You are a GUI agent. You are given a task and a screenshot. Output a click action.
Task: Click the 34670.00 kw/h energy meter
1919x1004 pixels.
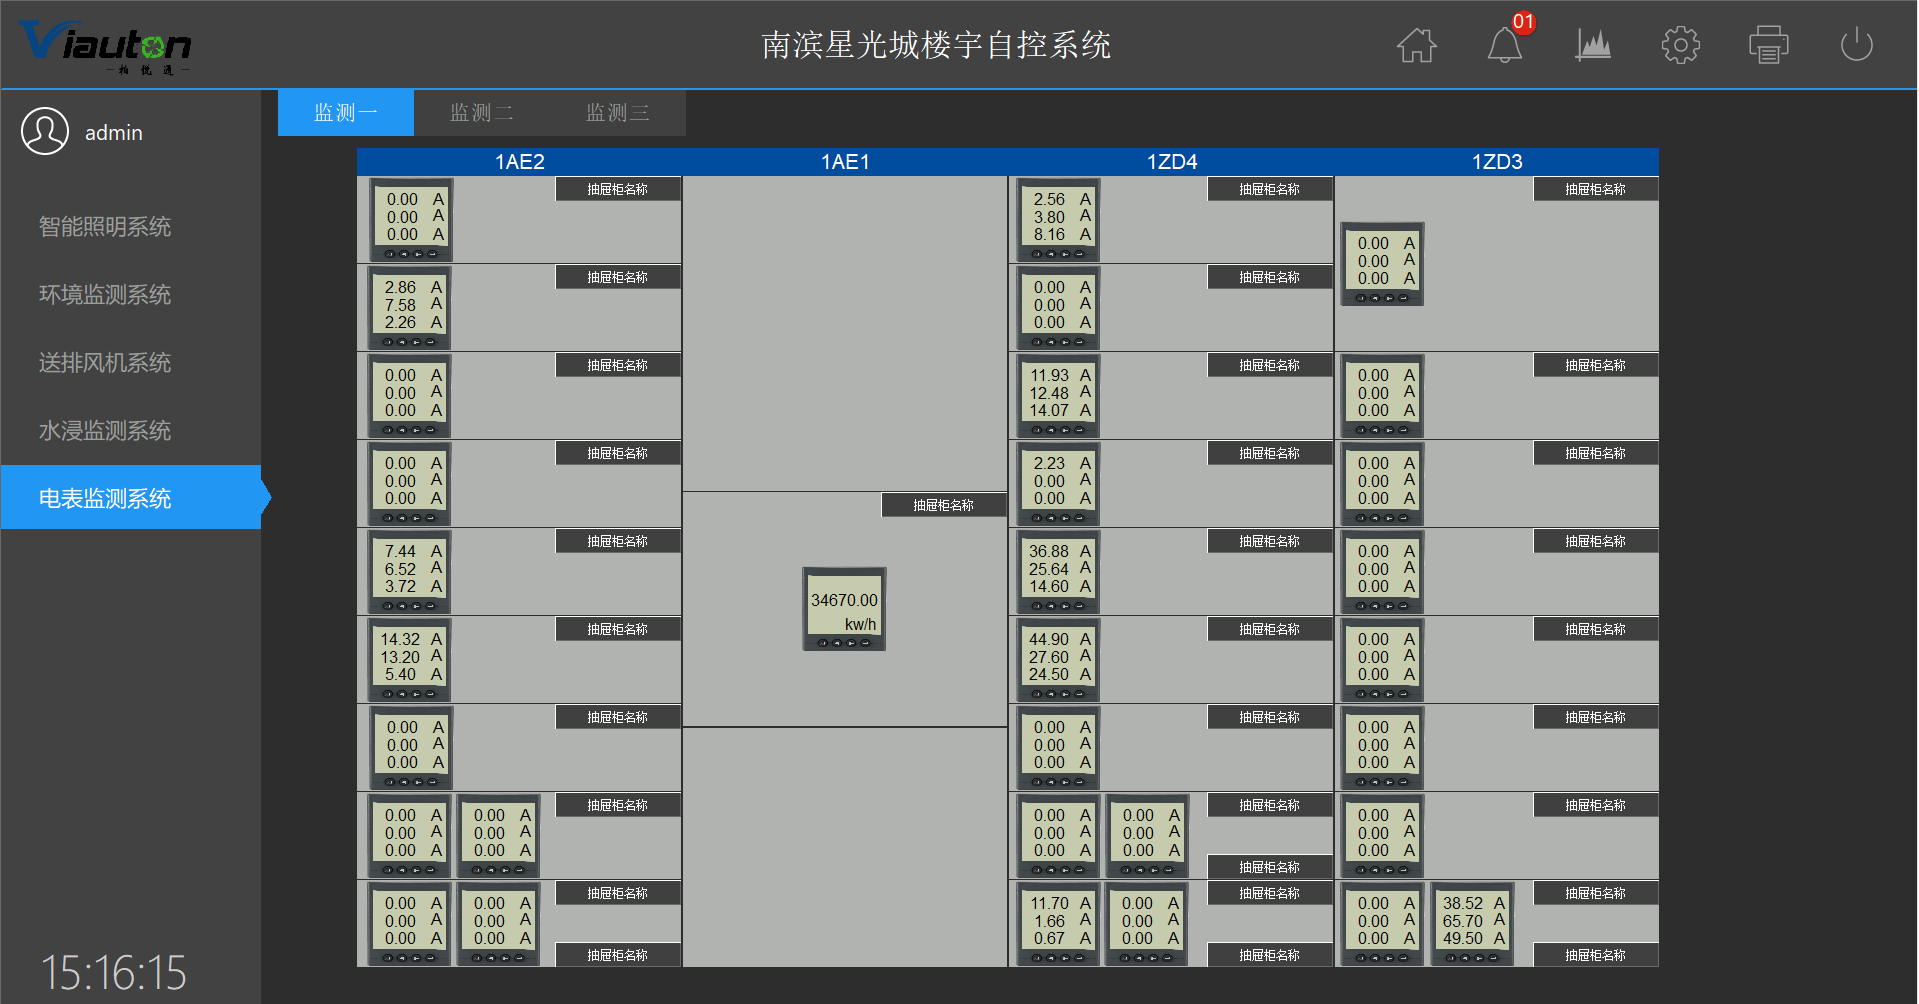point(844,609)
